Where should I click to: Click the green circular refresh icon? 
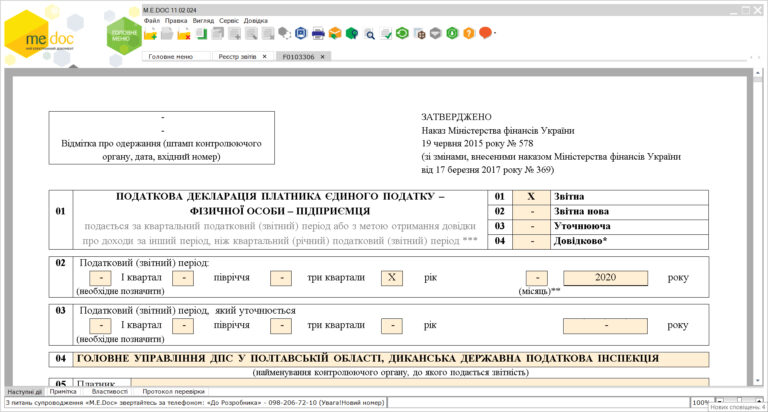coord(401,33)
